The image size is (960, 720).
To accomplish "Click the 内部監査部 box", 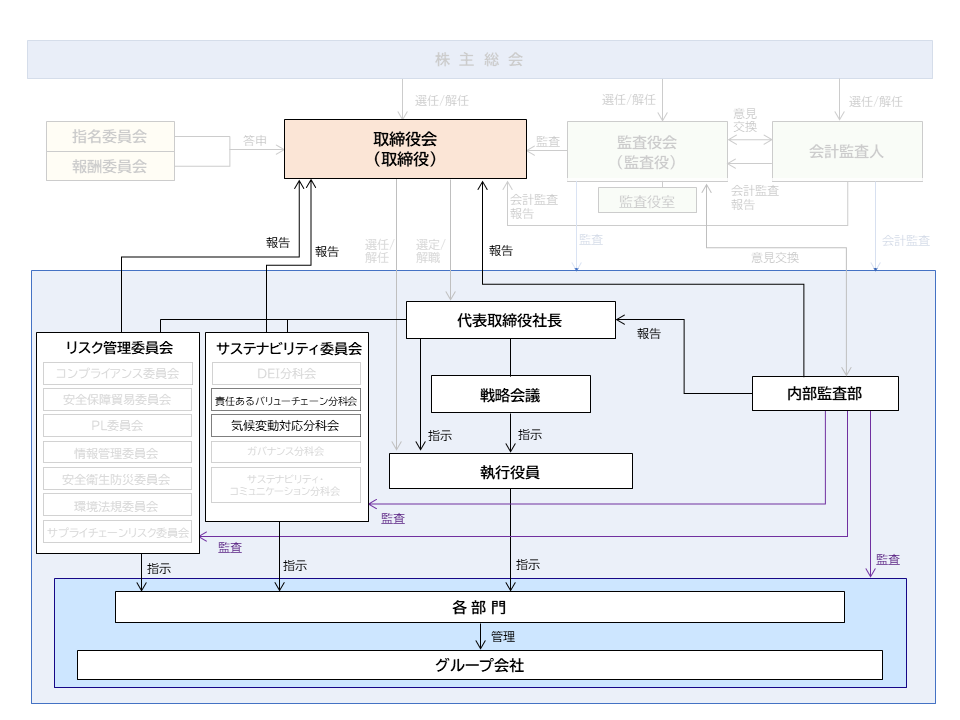I will pos(825,394).
